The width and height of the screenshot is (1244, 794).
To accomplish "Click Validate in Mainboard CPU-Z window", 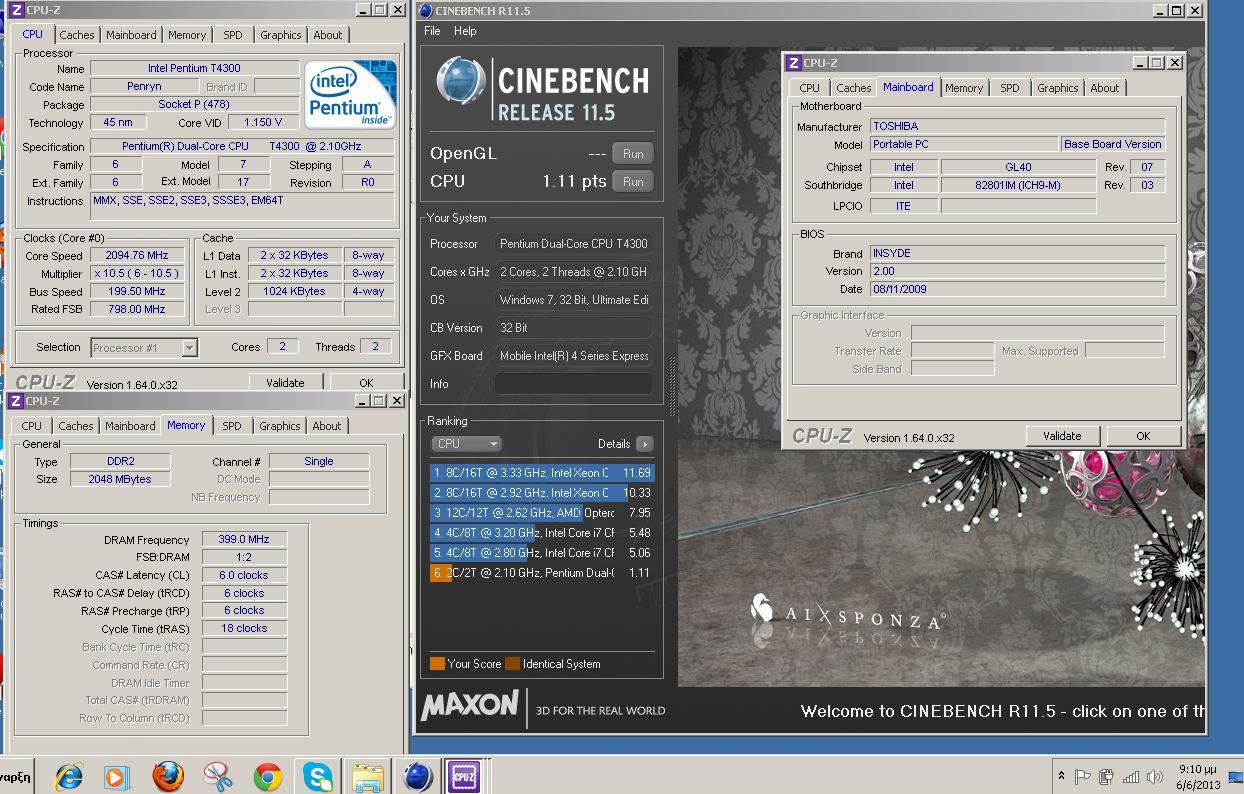I will (x=1062, y=435).
